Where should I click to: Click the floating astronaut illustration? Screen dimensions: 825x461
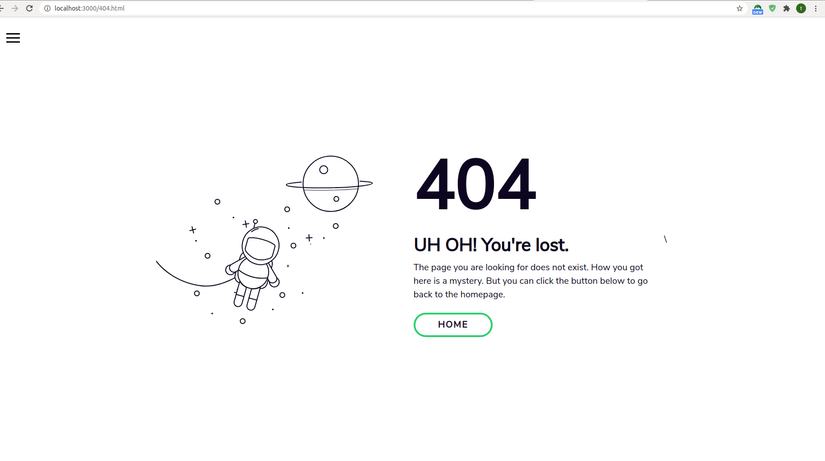point(254,267)
